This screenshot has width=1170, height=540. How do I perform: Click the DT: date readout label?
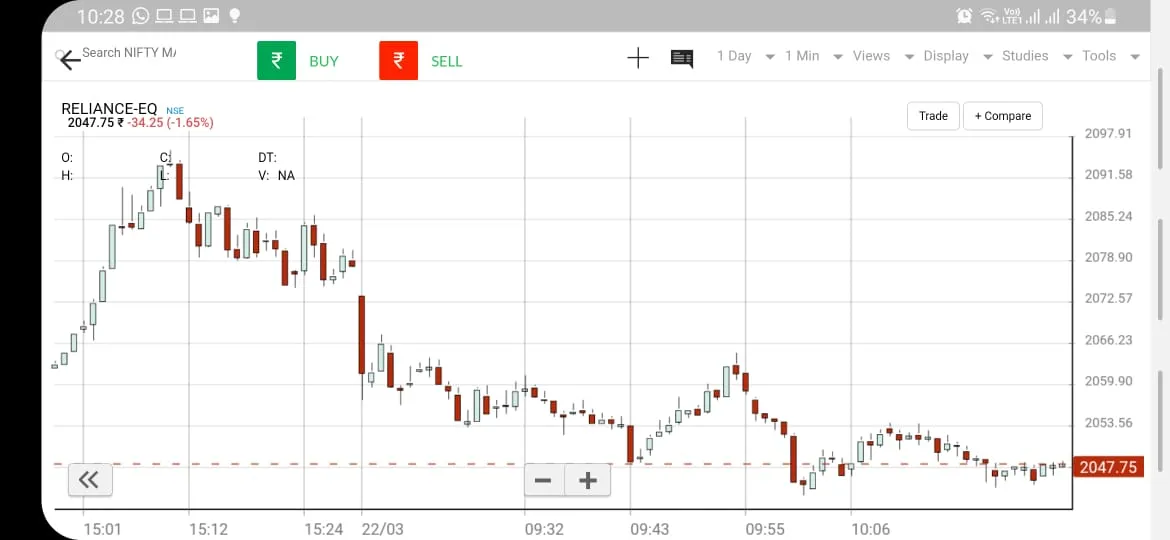point(267,157)
